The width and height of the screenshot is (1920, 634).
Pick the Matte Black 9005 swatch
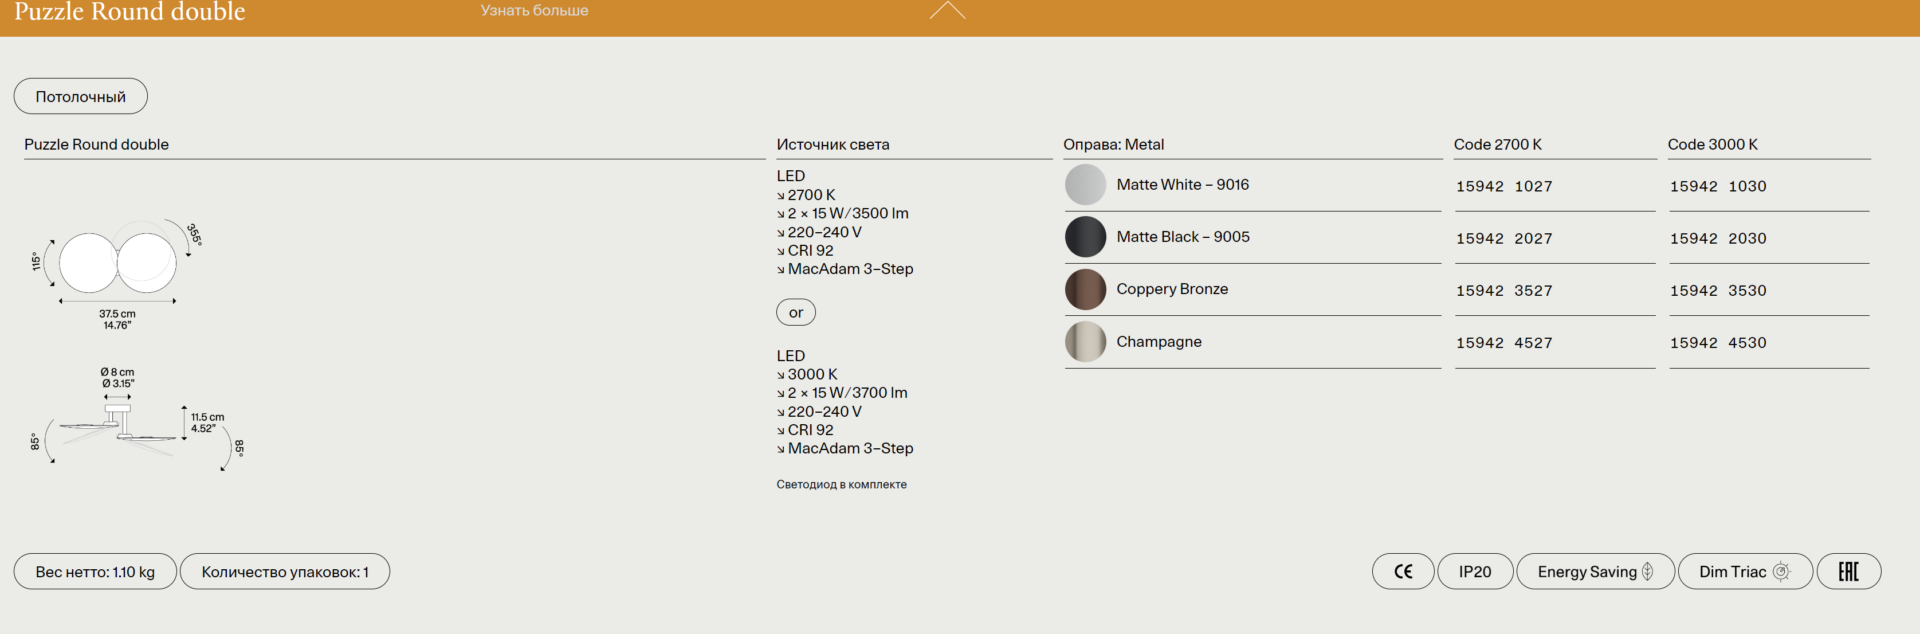point(1085,237)
